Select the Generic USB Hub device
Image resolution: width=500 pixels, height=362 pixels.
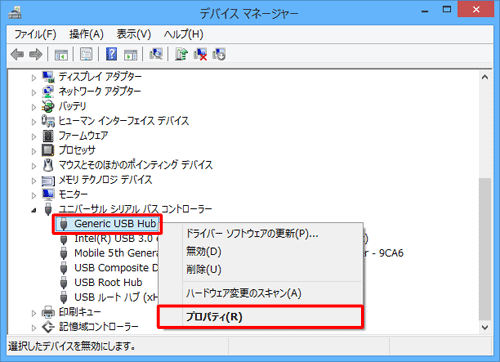point(115,224)
